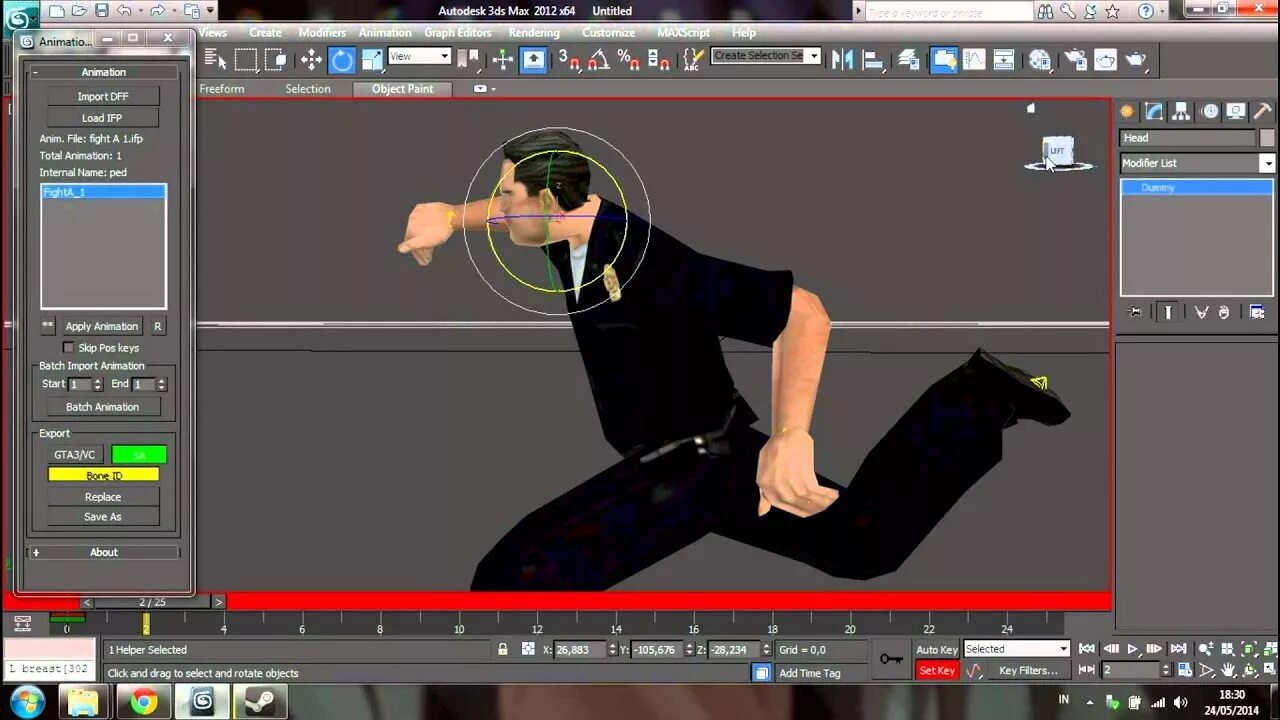Toggle Percent Snap in toolbar
This screenshot has width=1280, height=720.
(629, 60)
